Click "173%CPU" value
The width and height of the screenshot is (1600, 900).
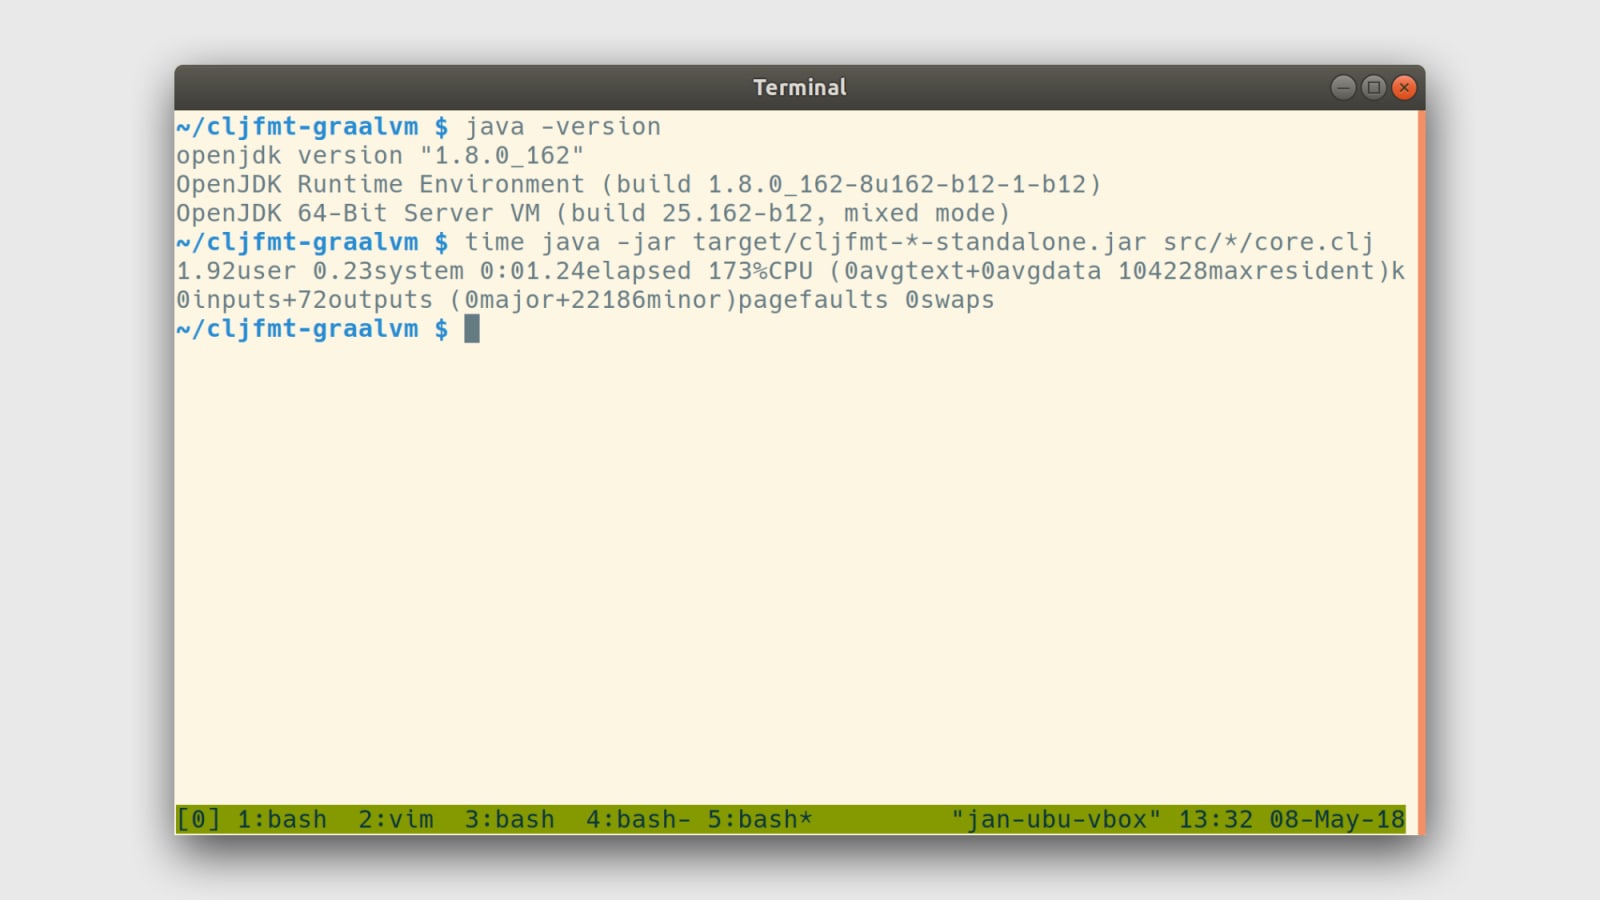point(760,271)
